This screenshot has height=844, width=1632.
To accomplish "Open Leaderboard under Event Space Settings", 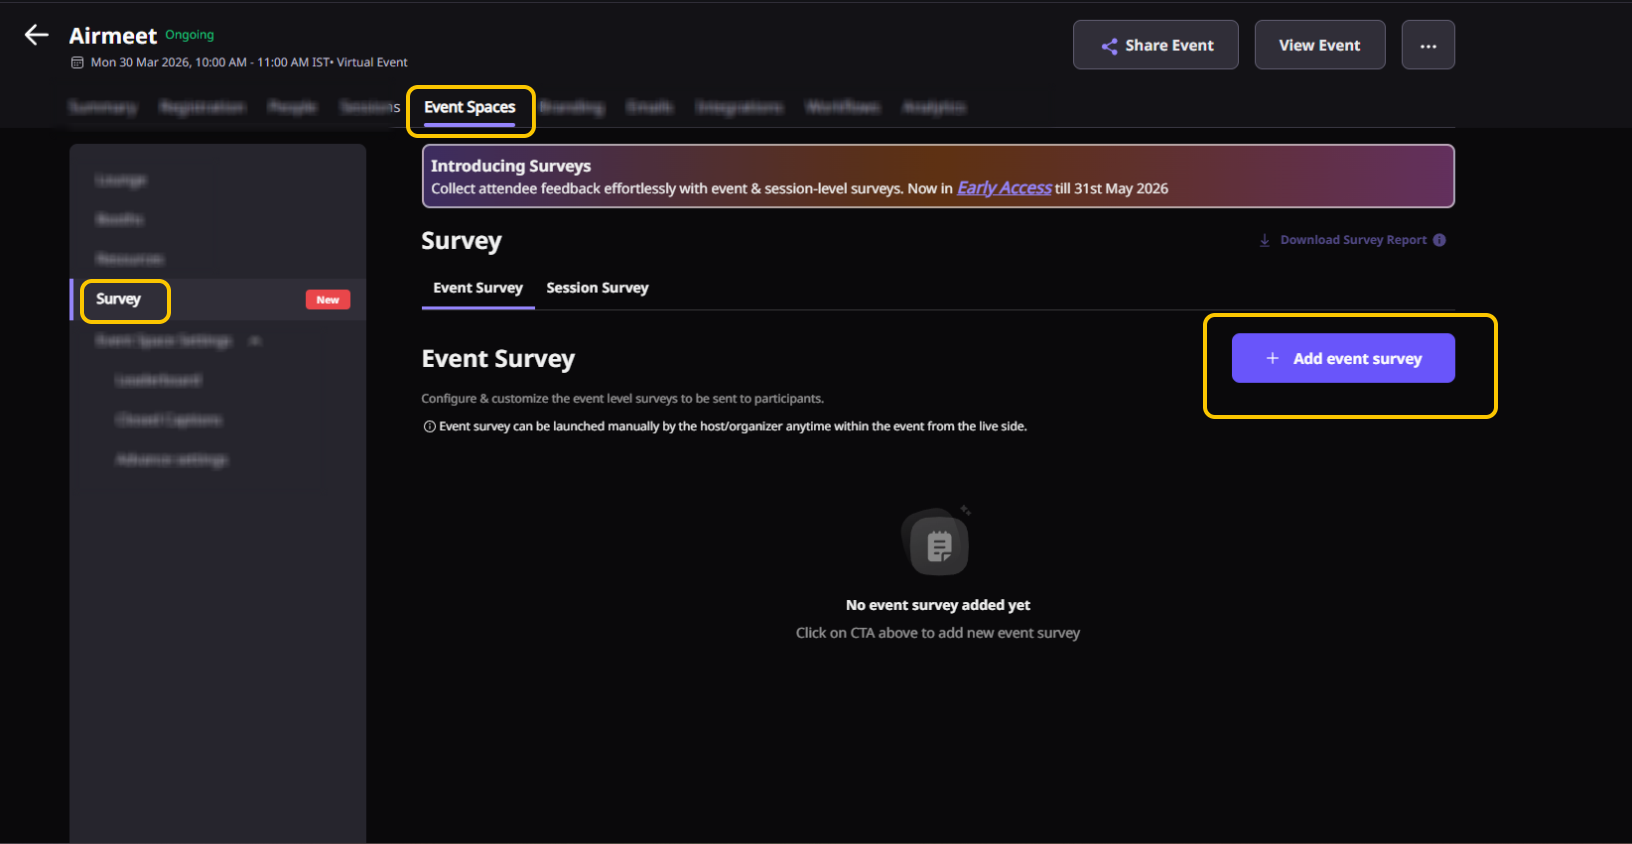I will 159,380.
